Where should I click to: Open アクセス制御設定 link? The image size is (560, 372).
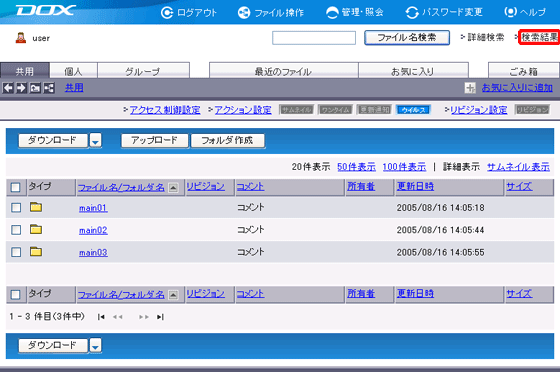[x=165, y=110]
